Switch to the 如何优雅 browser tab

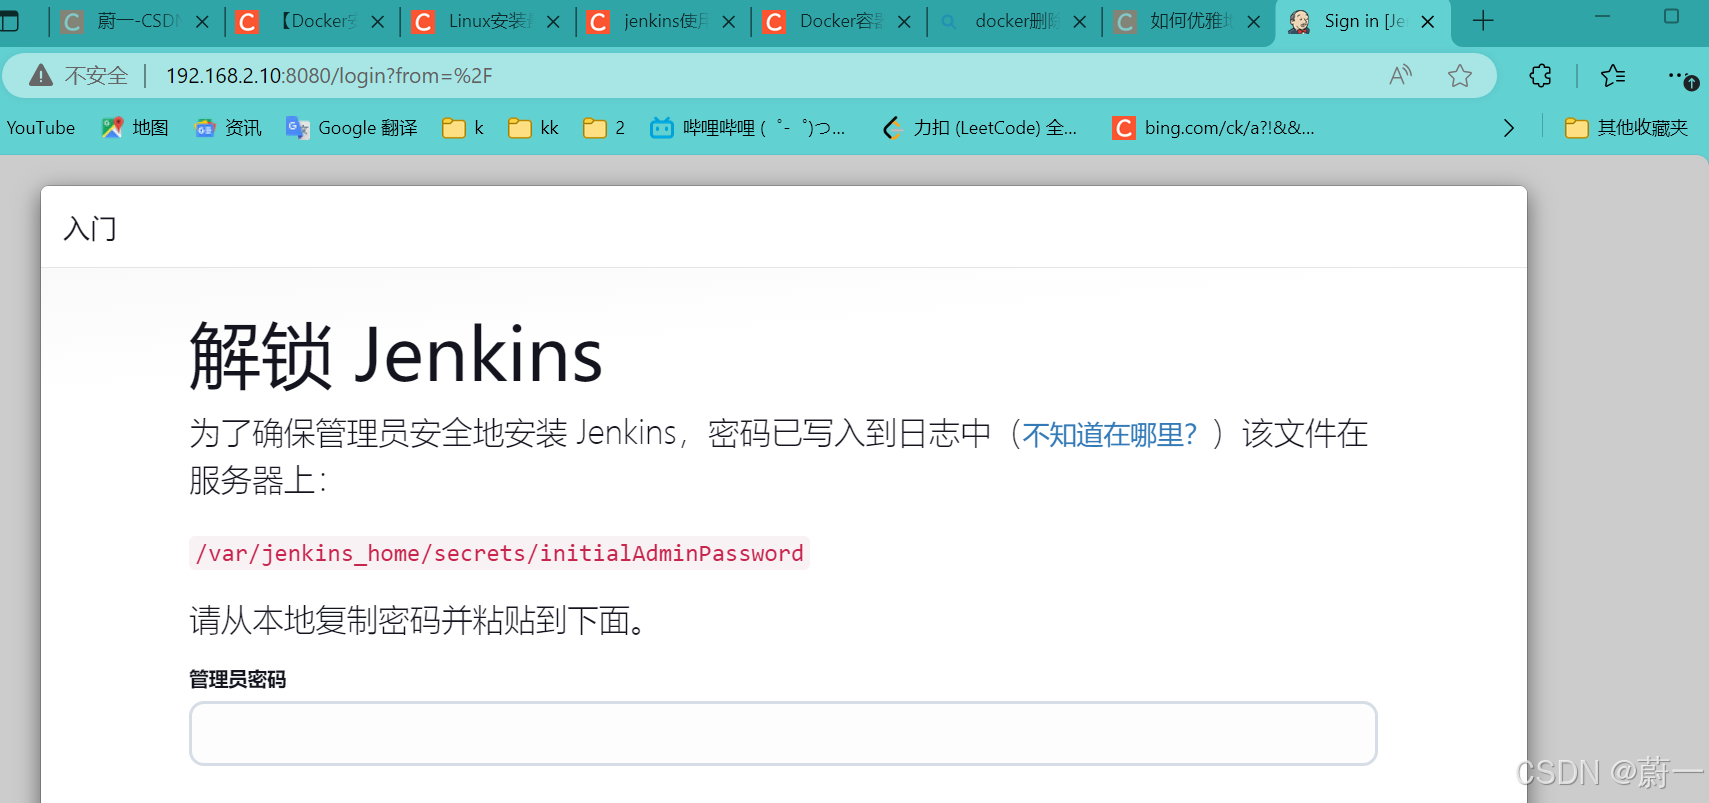tap(1188, 21)
